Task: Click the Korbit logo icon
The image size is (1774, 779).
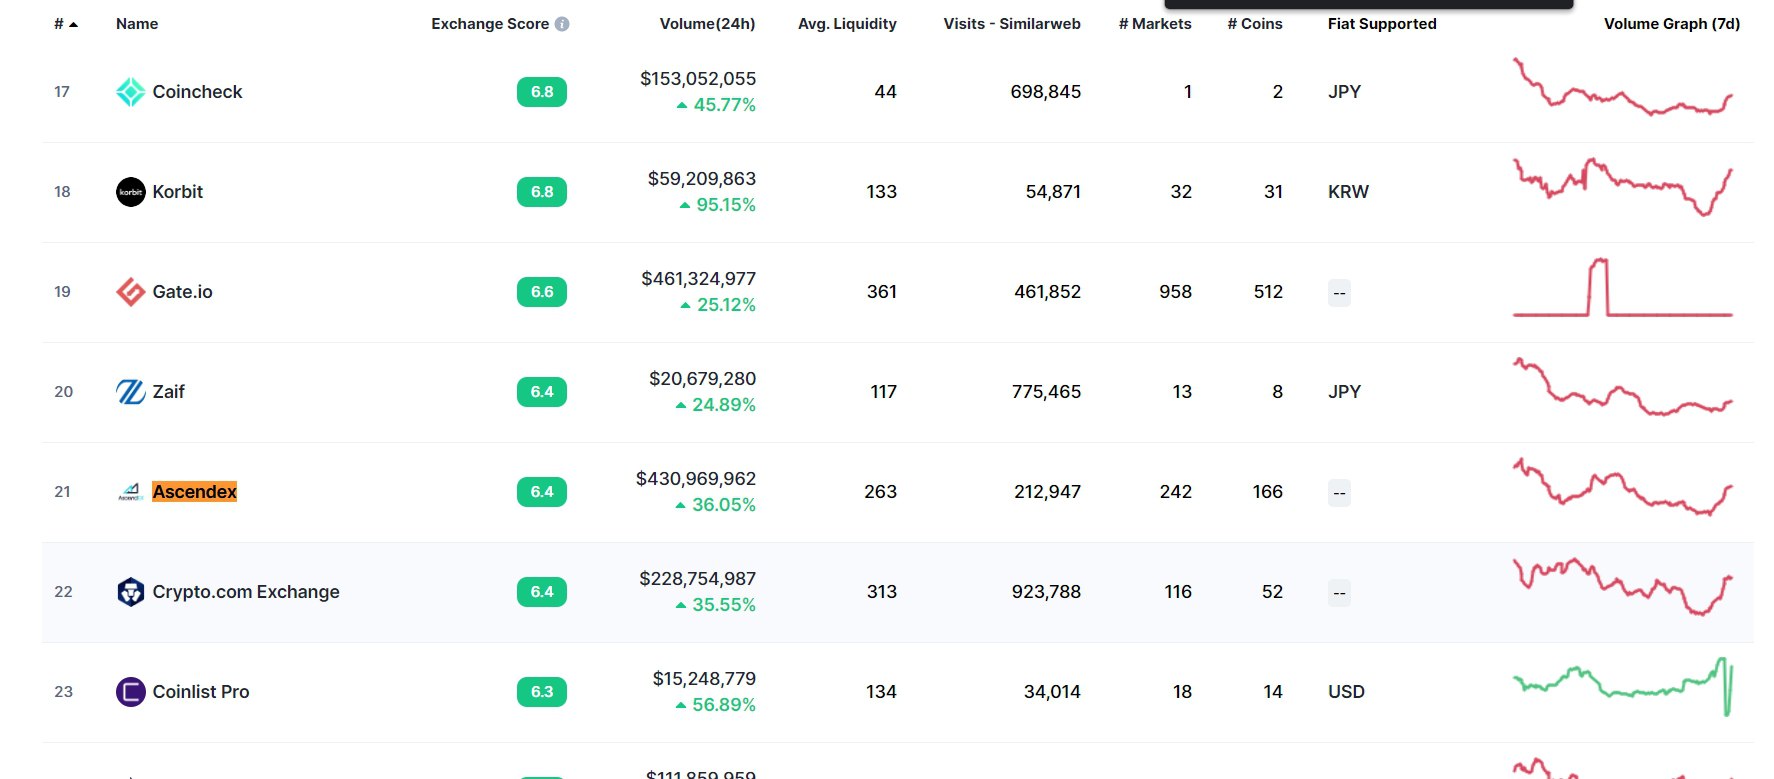Action: (131, 192)
